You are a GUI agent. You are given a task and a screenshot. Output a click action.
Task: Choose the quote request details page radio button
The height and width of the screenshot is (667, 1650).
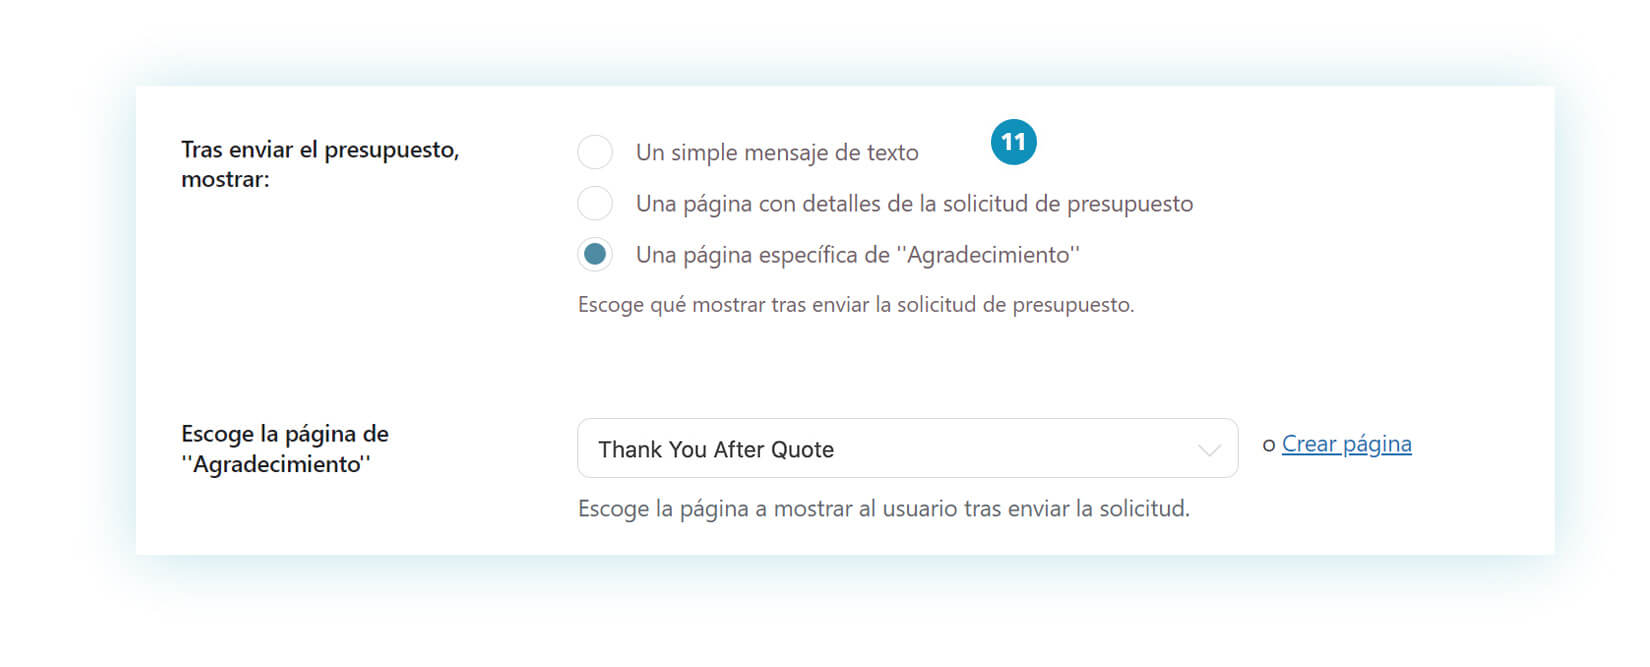595,203
